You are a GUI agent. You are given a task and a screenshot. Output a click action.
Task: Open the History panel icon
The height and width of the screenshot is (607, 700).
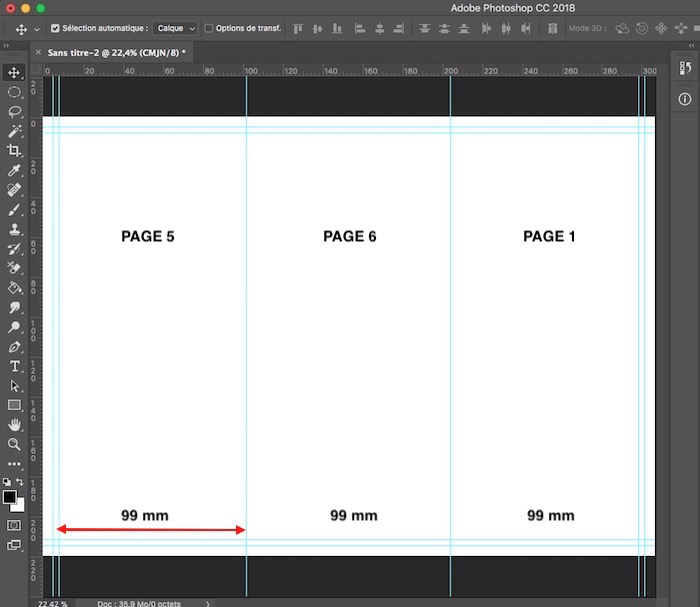(x=685, y=68)
